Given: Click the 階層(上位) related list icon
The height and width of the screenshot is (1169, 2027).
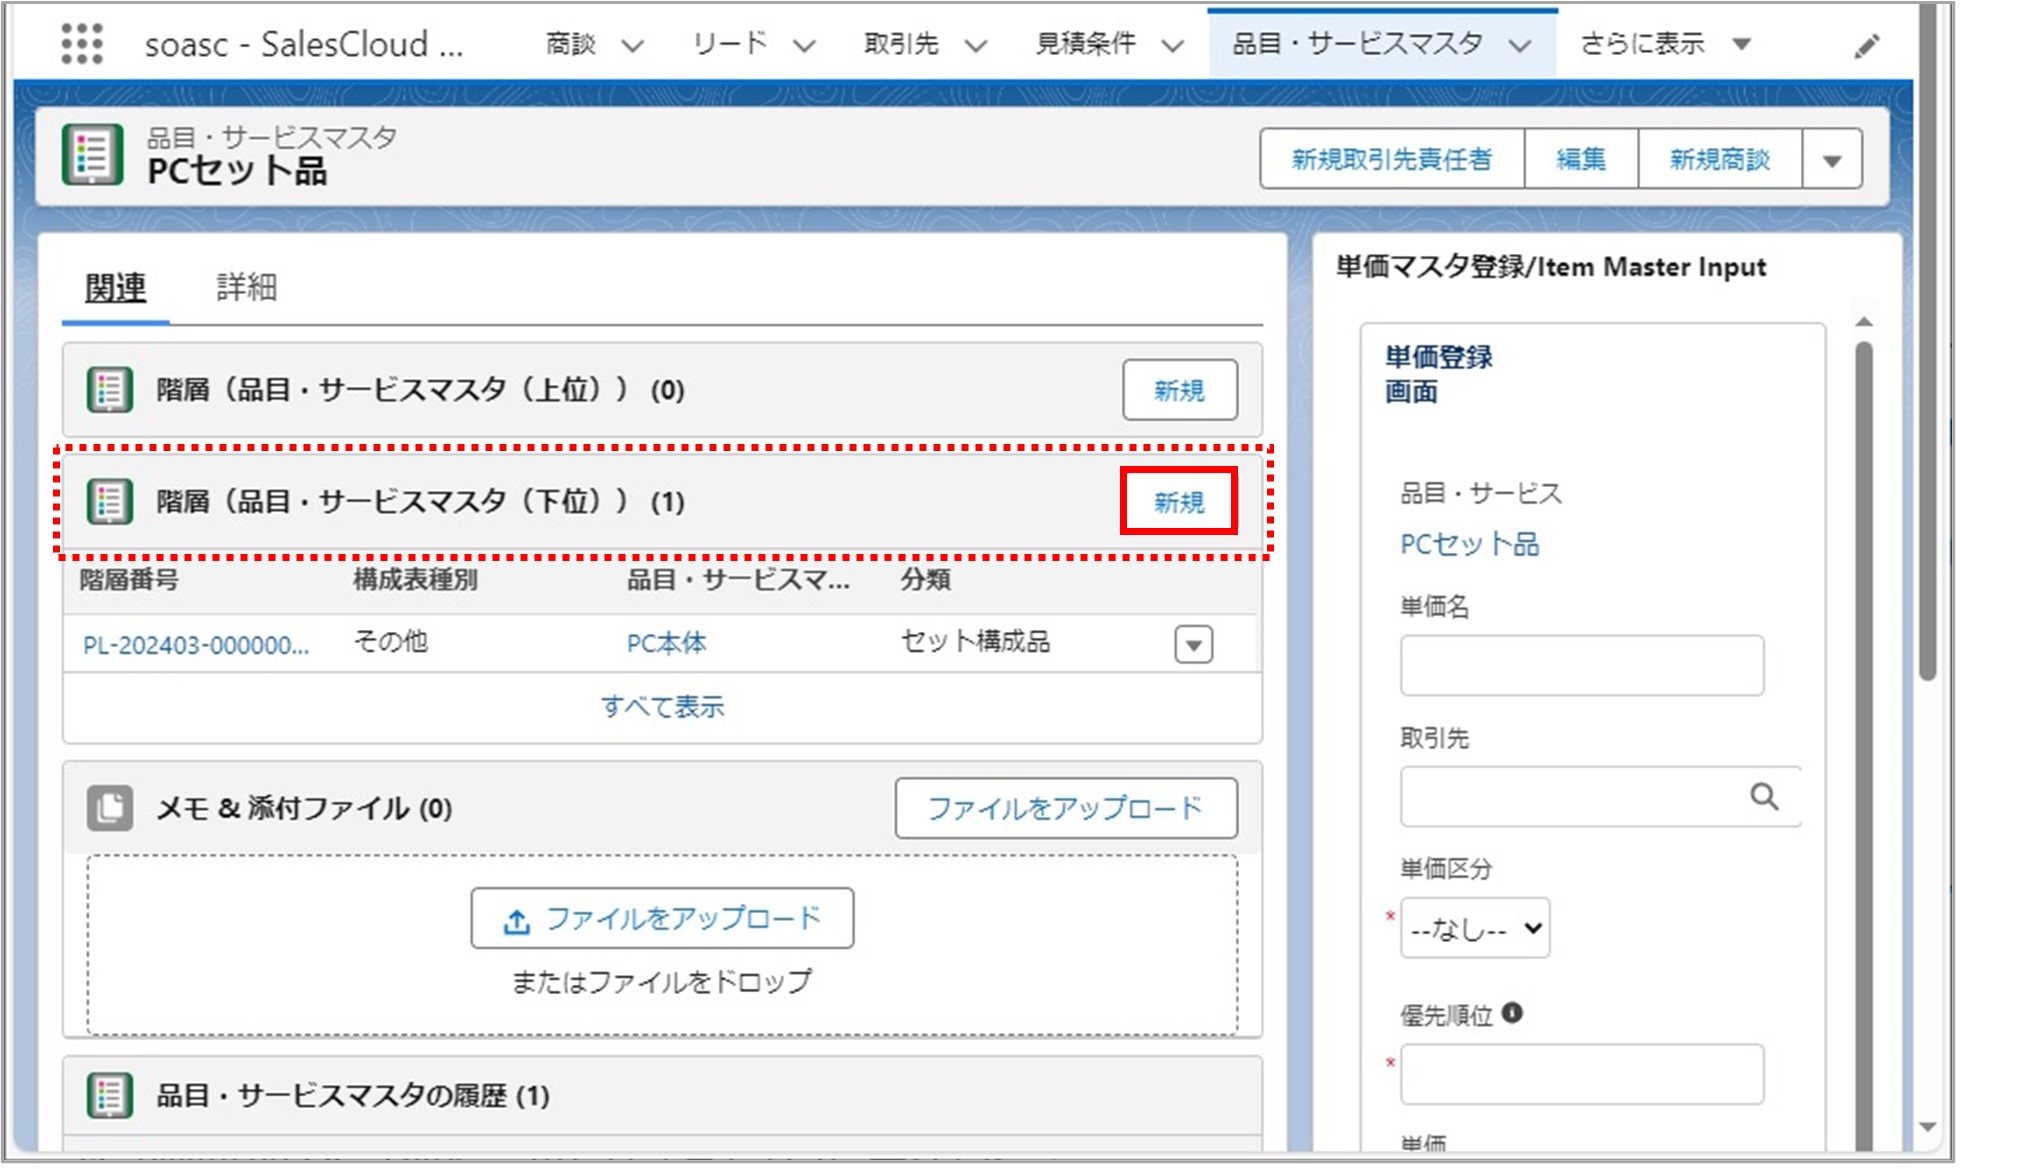Looking at the screenshot, I should 109,390.
